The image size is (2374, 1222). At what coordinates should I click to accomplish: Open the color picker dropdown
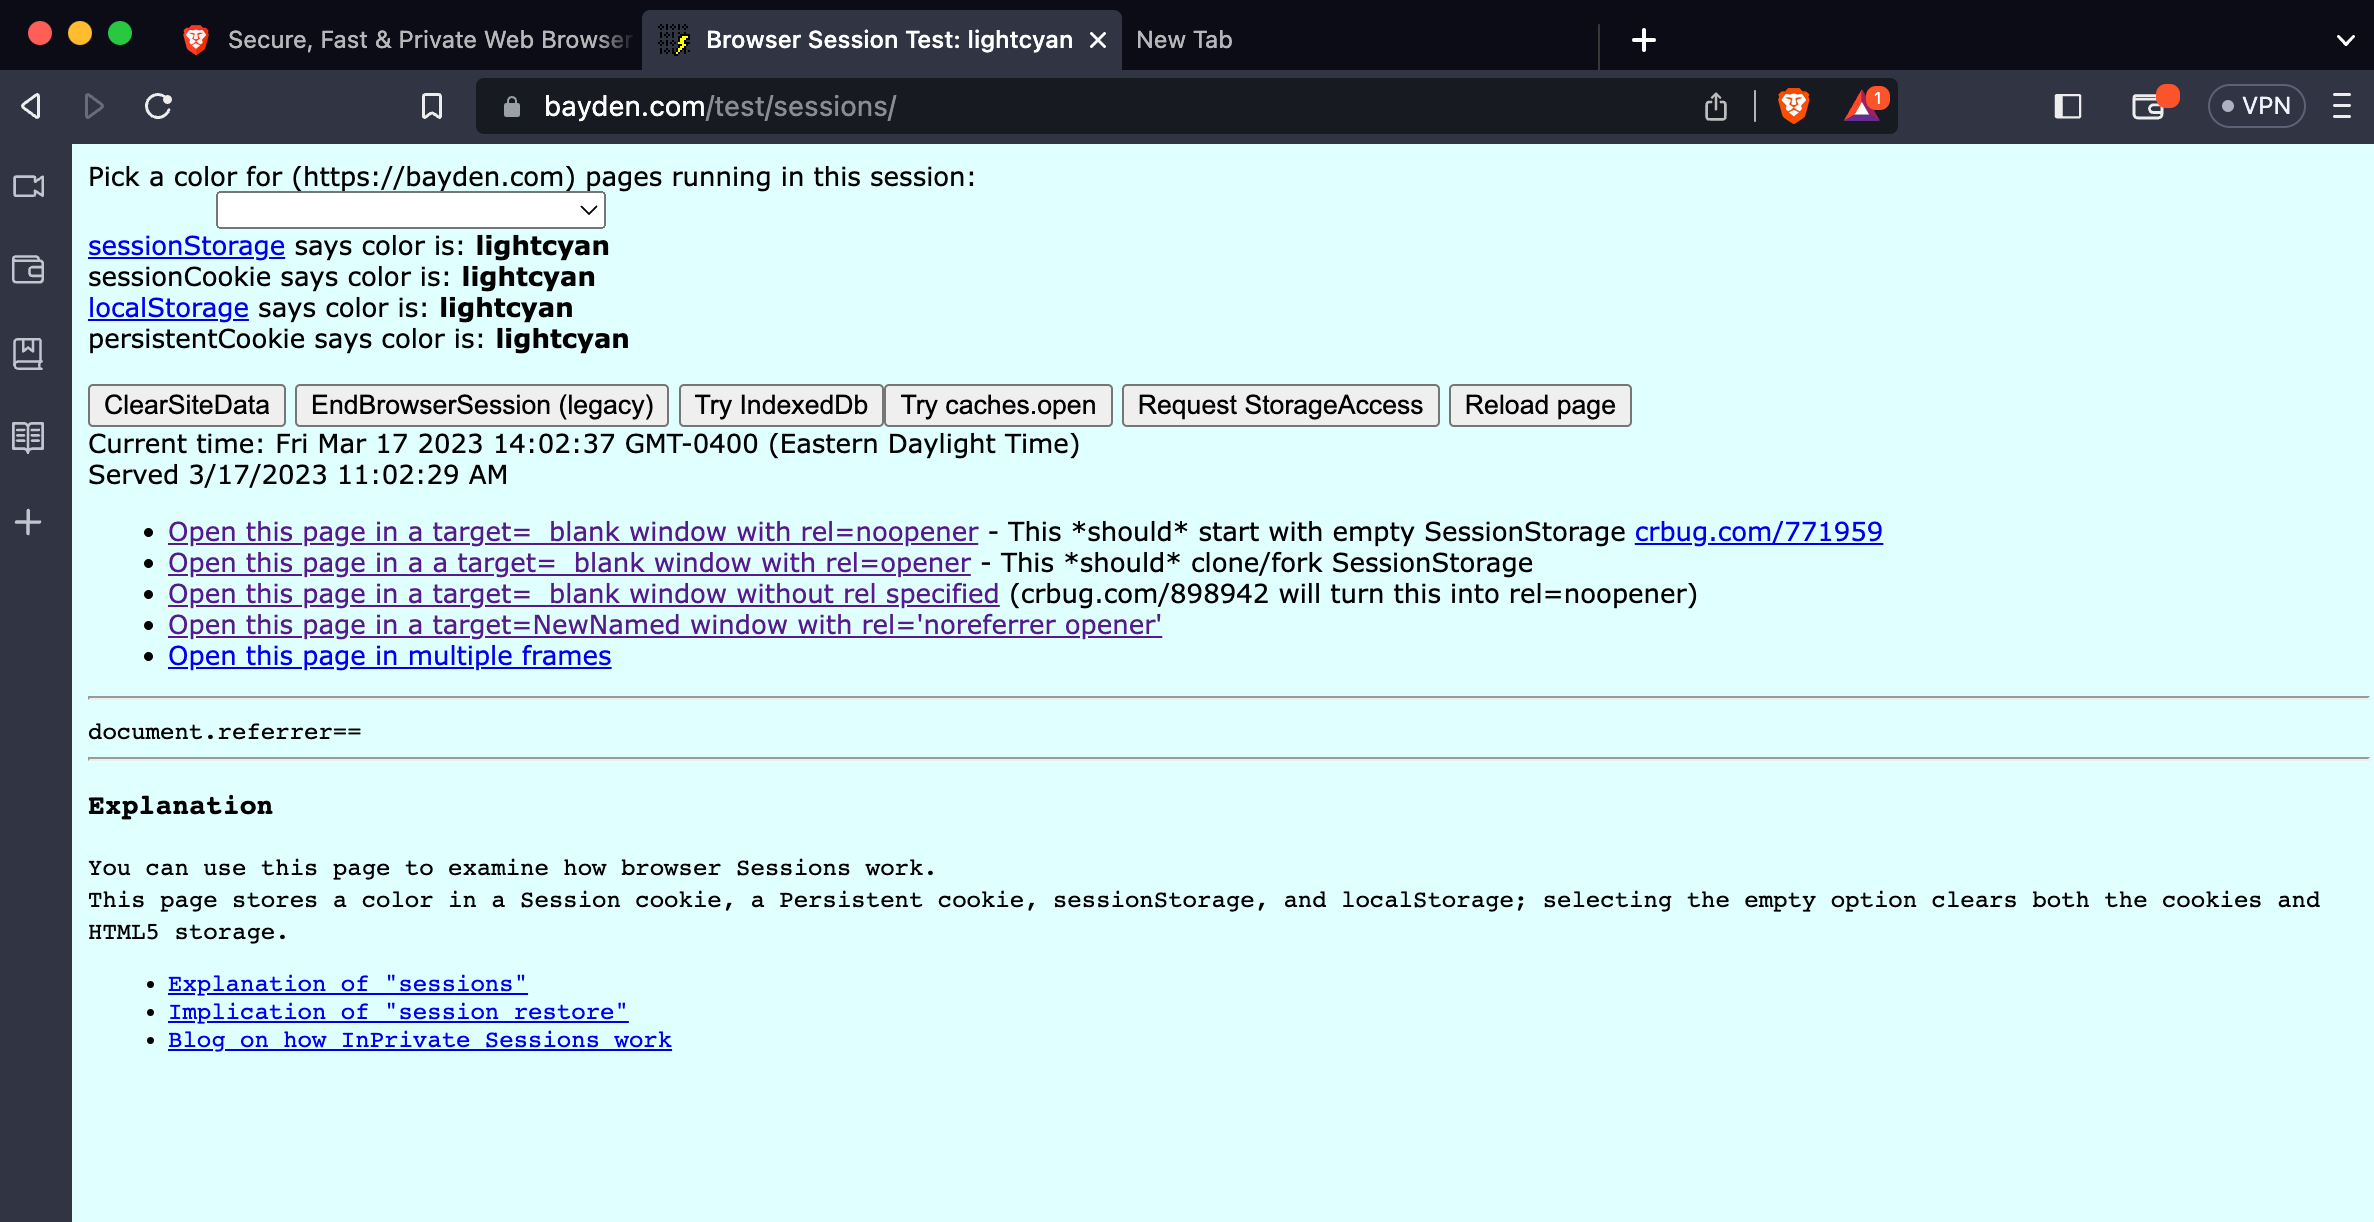410,210
